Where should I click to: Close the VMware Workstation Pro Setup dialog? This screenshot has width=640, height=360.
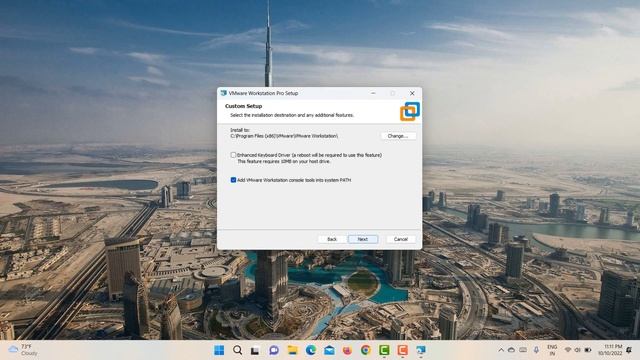click(412, 93)
